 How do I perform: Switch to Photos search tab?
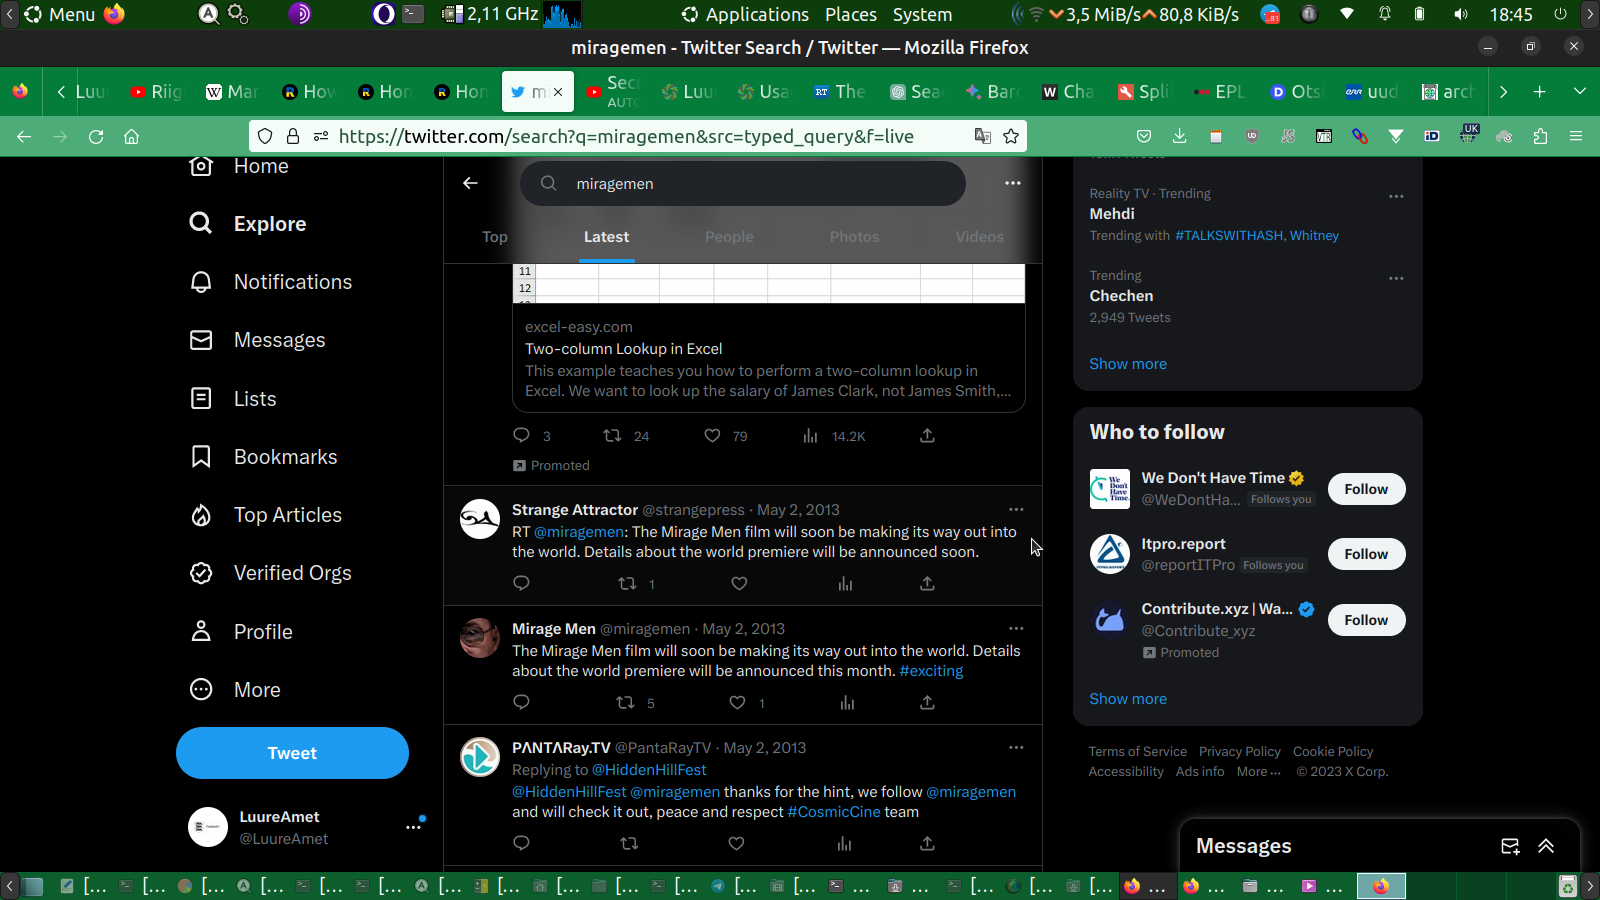tap(854, 237)
